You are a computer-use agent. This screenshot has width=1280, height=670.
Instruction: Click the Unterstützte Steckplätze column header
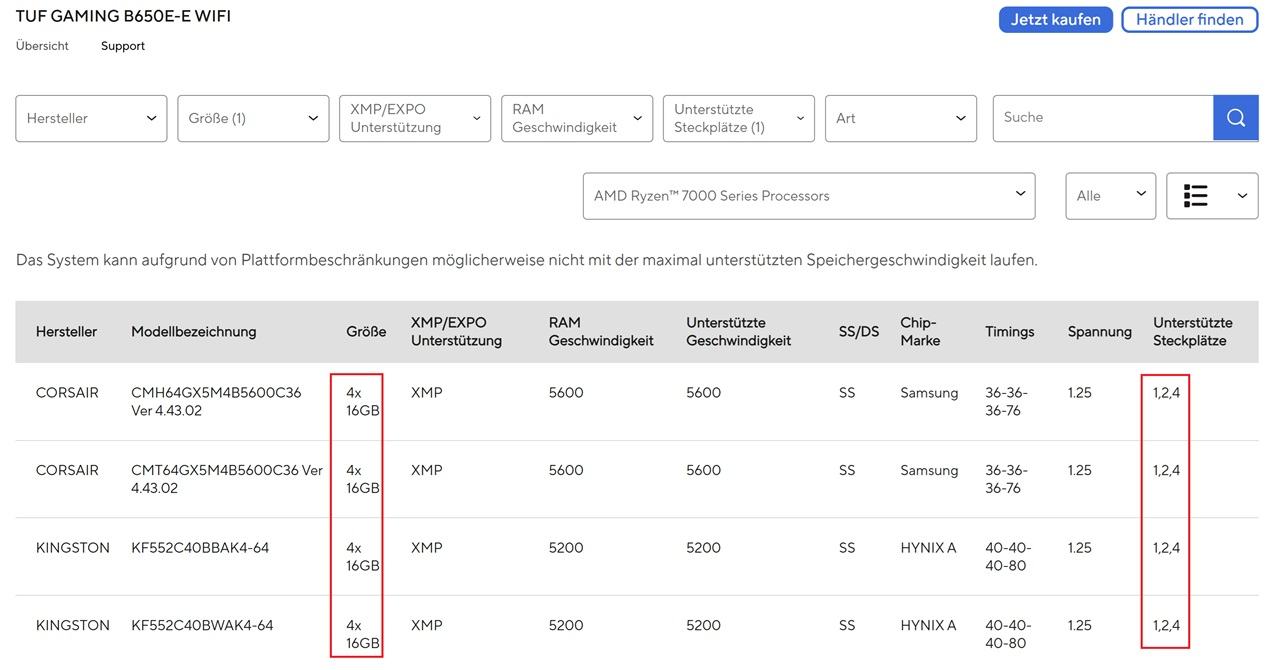tap(1193, 332)
